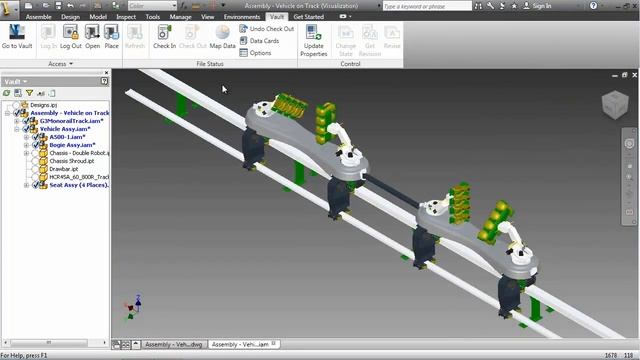Screen dimensions: 640x360
Task: Expand the Chassis - Double Robot node
Action: (x=27, y=153)
